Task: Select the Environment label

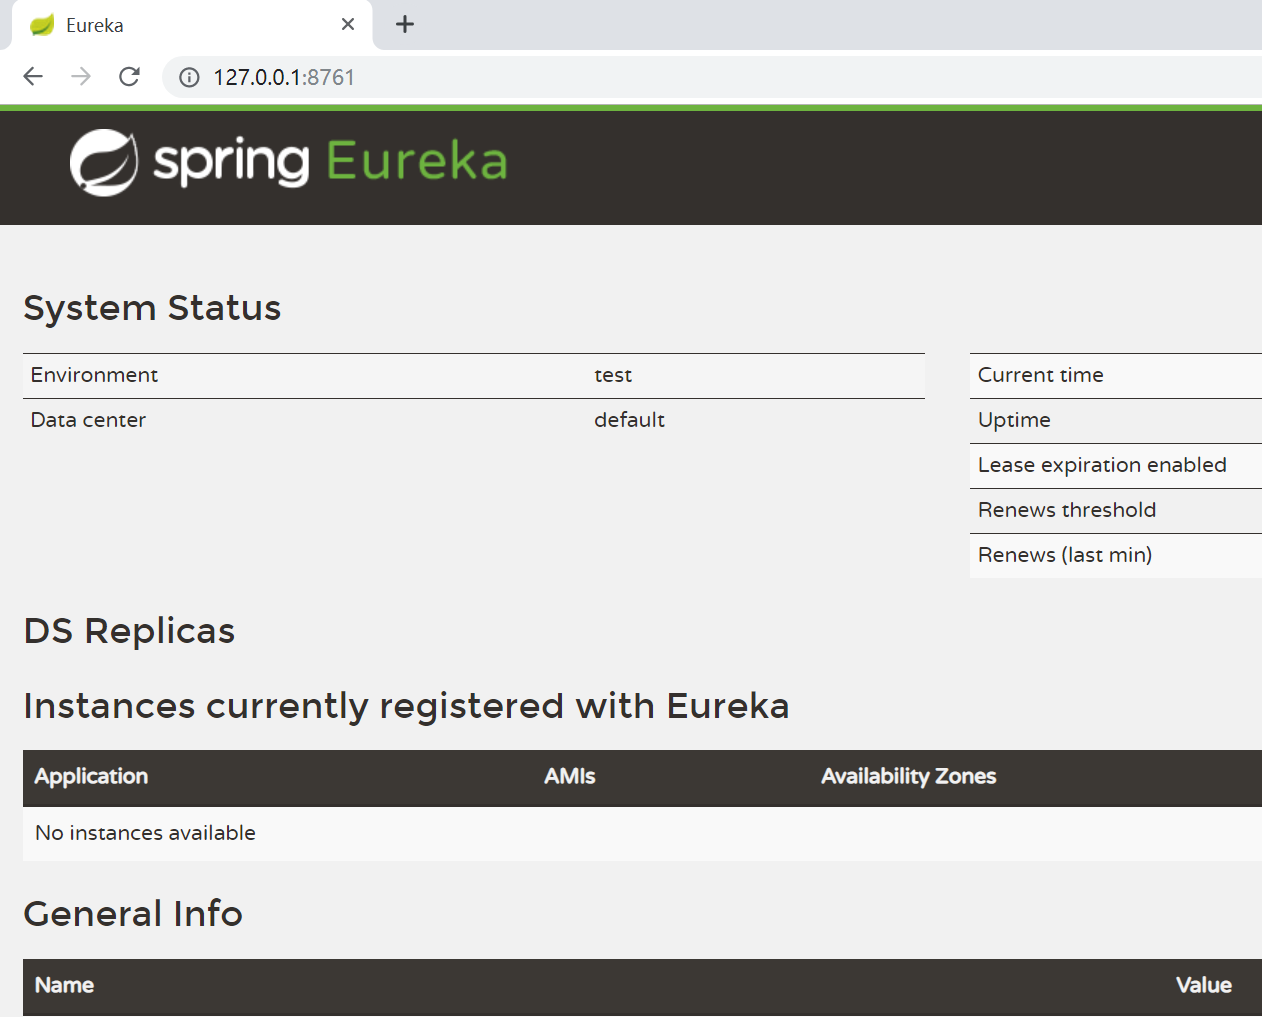Action: [x=94, y=375]
